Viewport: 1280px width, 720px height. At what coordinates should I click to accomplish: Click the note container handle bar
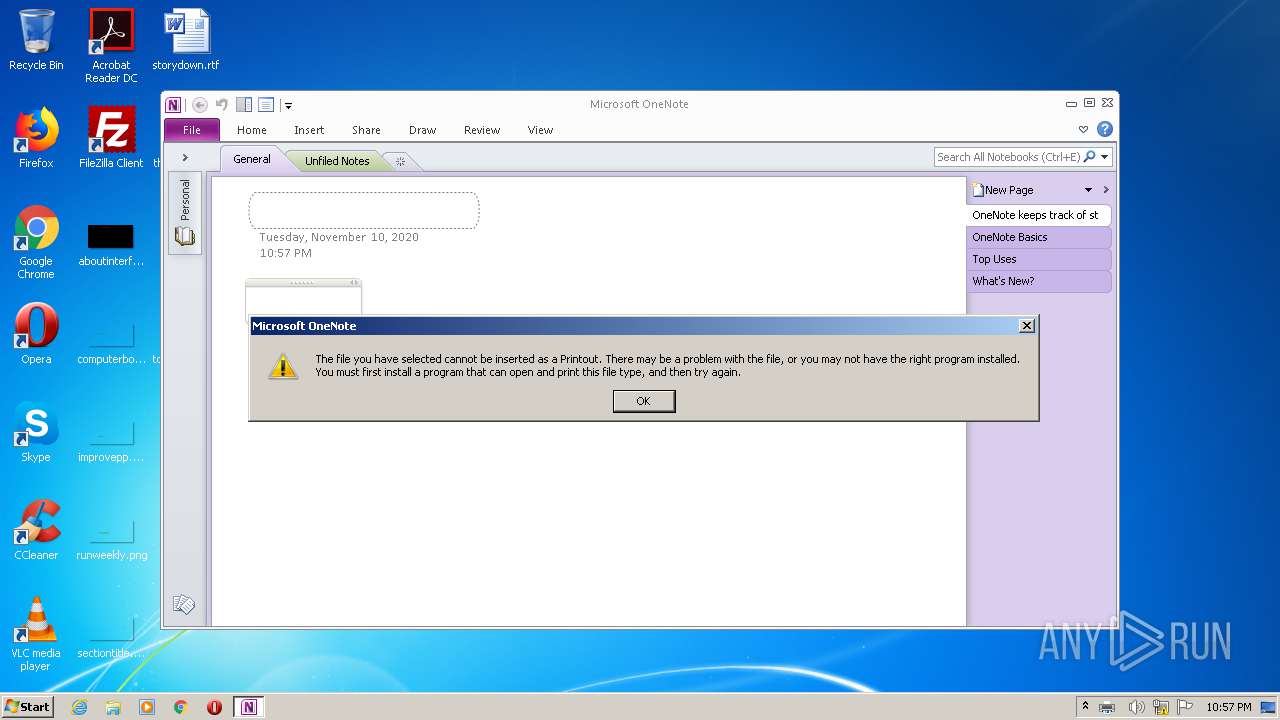(303, 283)
